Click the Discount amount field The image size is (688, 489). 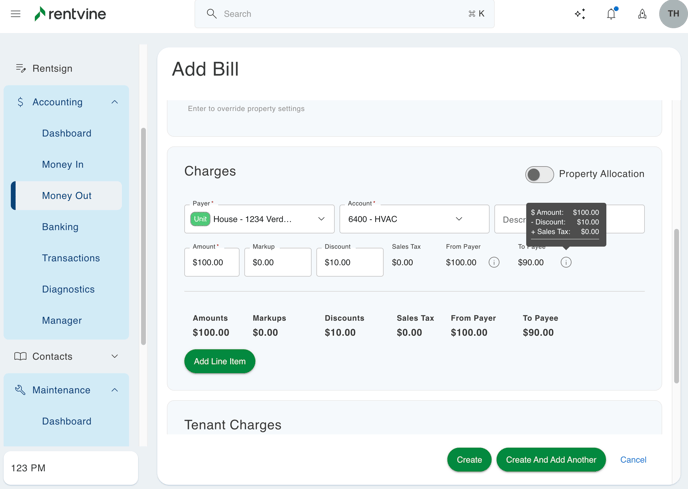pos(349,262)
